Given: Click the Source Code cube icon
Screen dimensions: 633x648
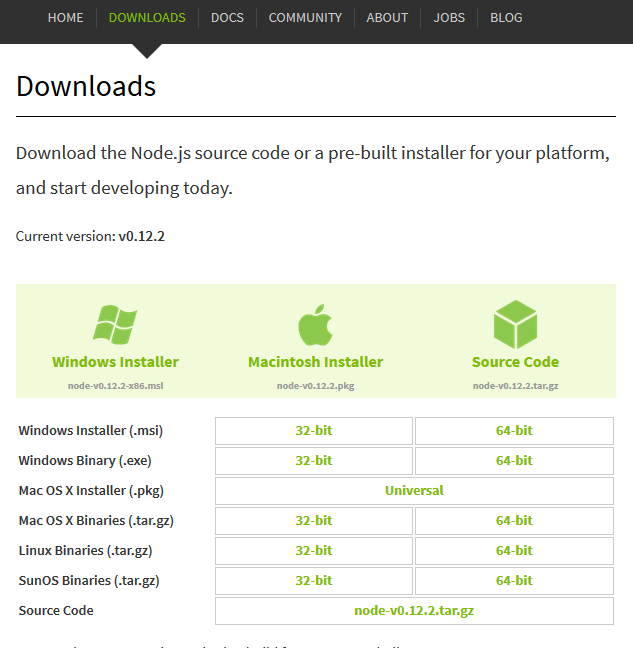Looking at the screenshot, I should 515,324.
